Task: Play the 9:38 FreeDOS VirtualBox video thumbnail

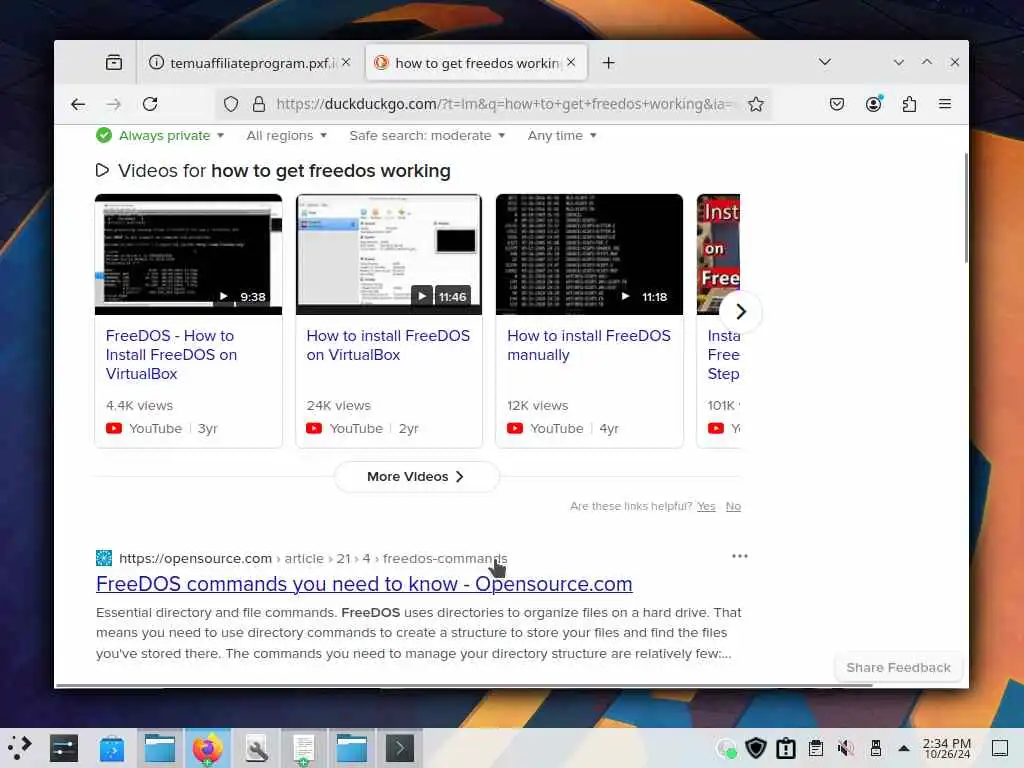Action: [x=189, y=254]
